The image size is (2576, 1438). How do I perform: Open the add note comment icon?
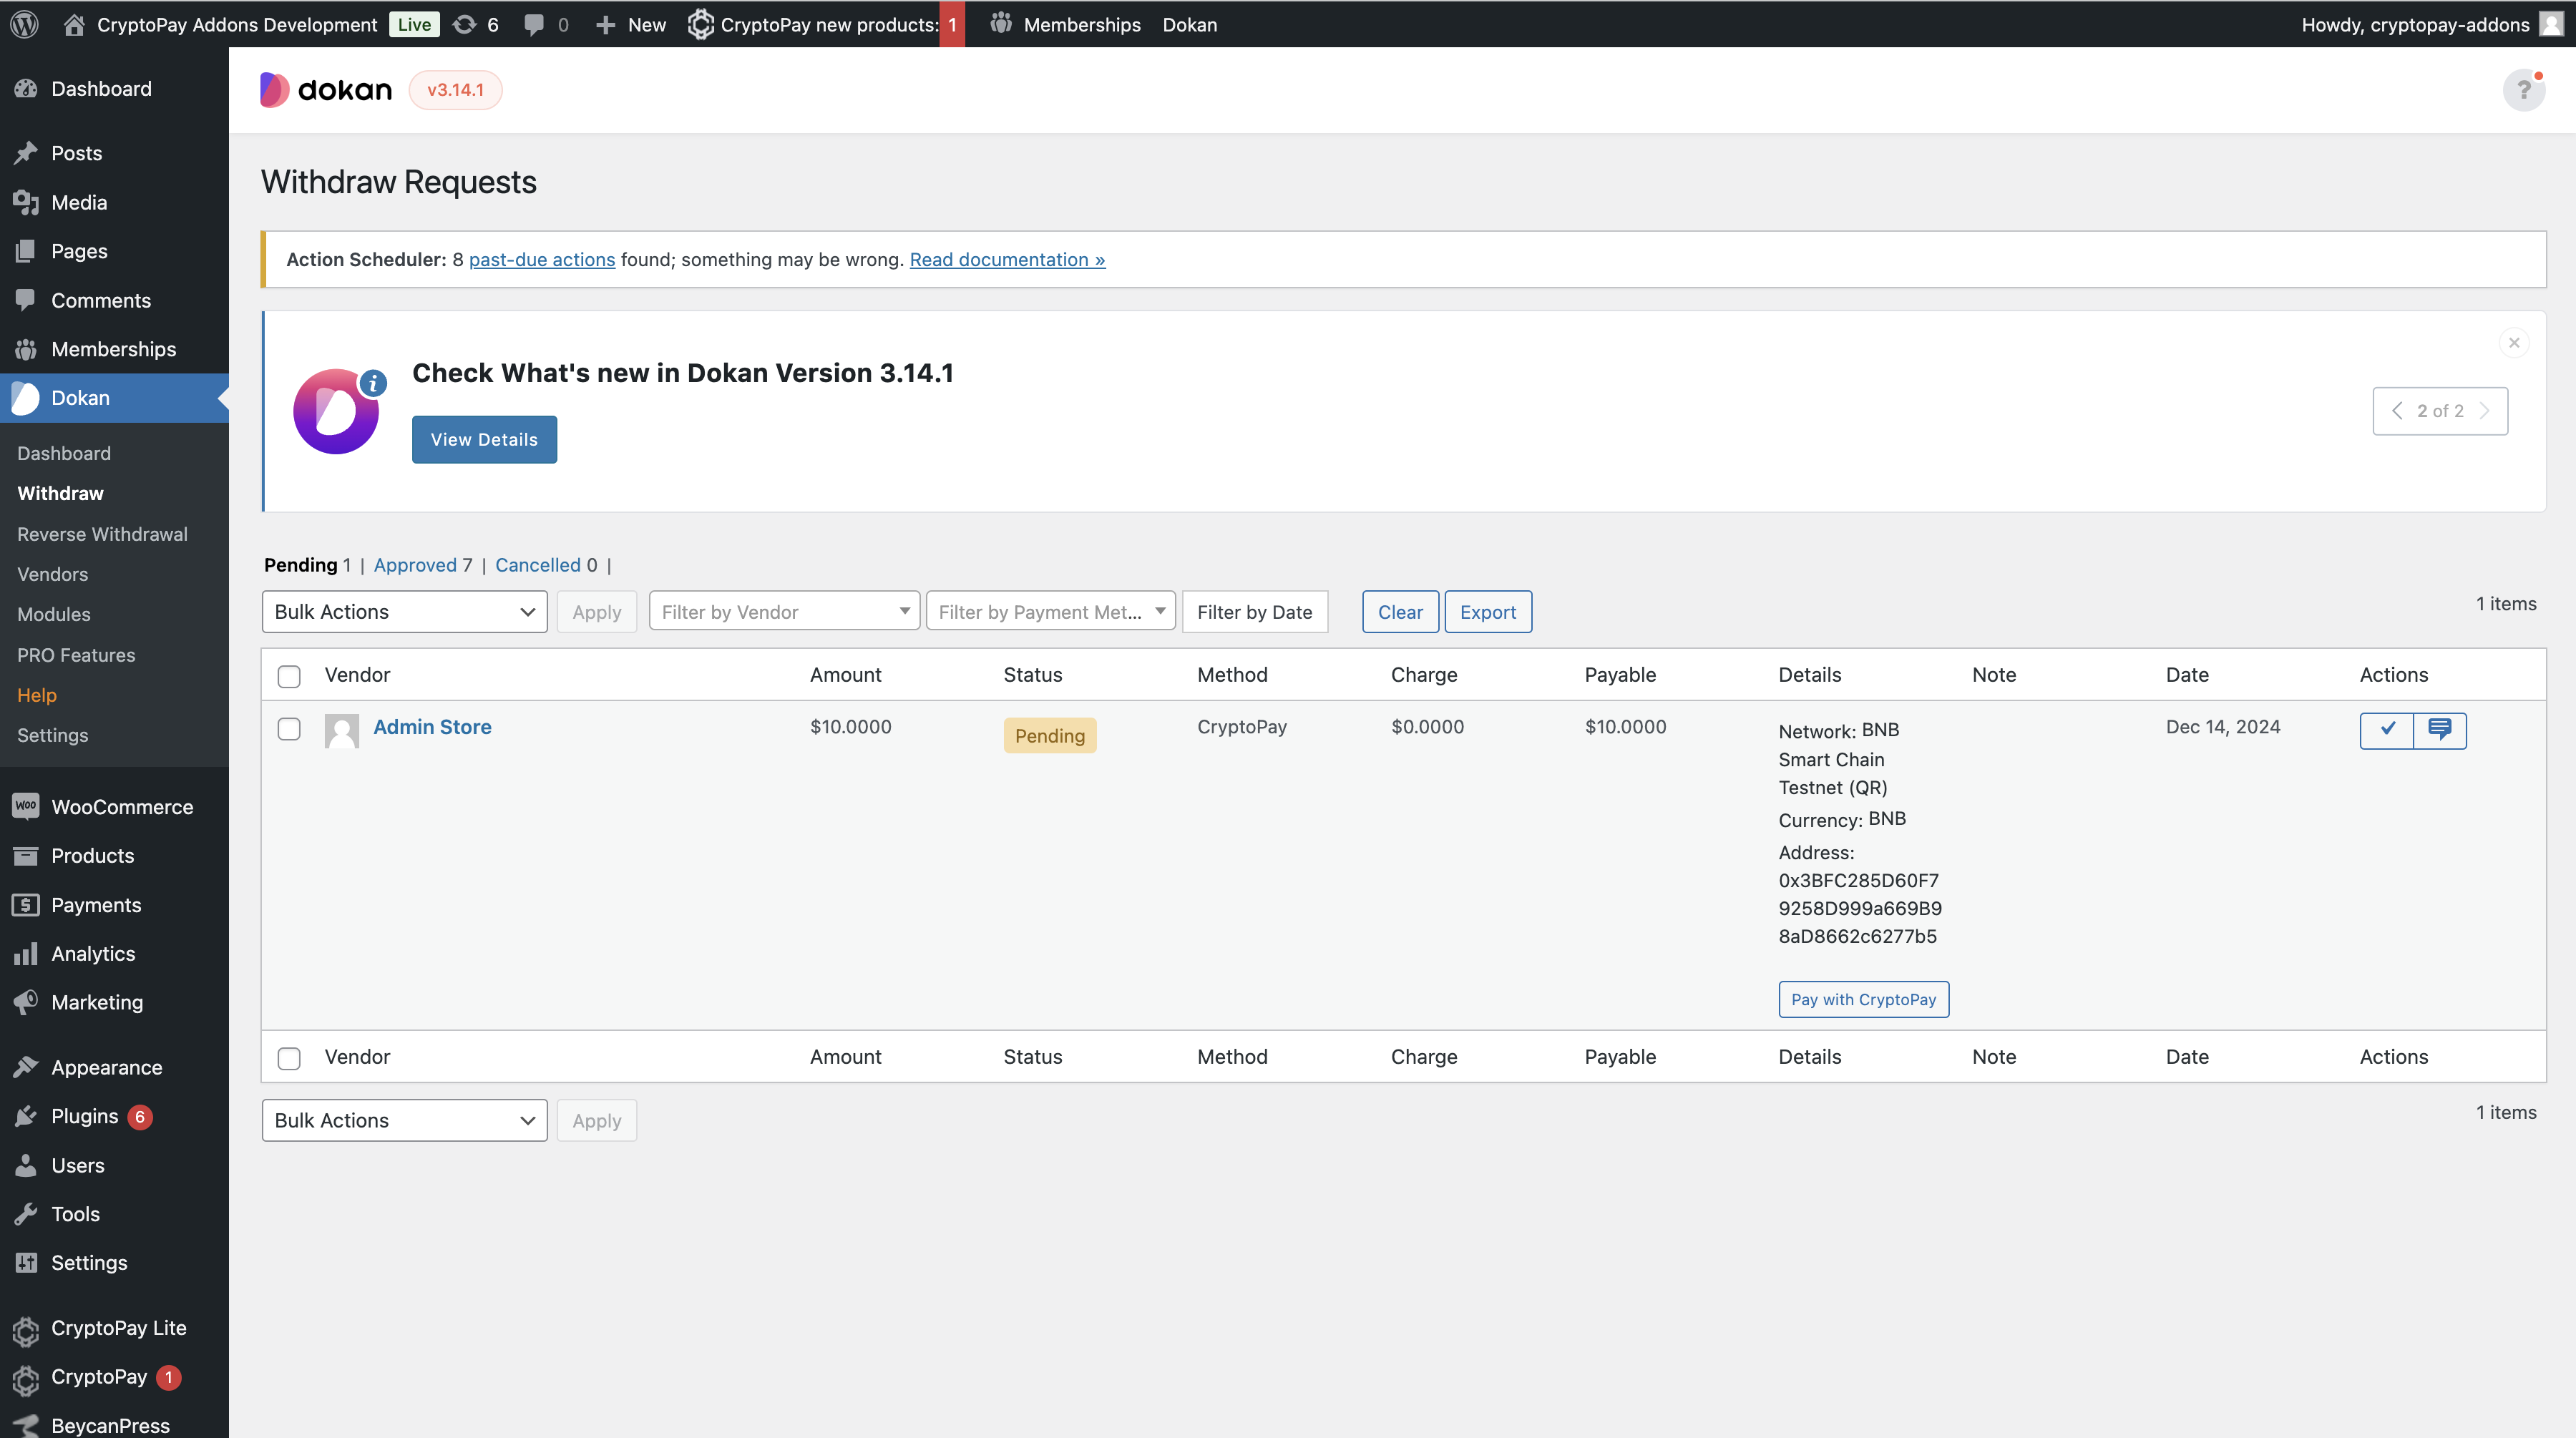point(2440,729)
